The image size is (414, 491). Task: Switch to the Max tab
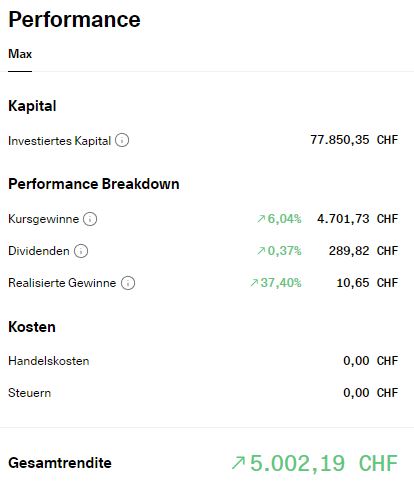tap(20, 54)
